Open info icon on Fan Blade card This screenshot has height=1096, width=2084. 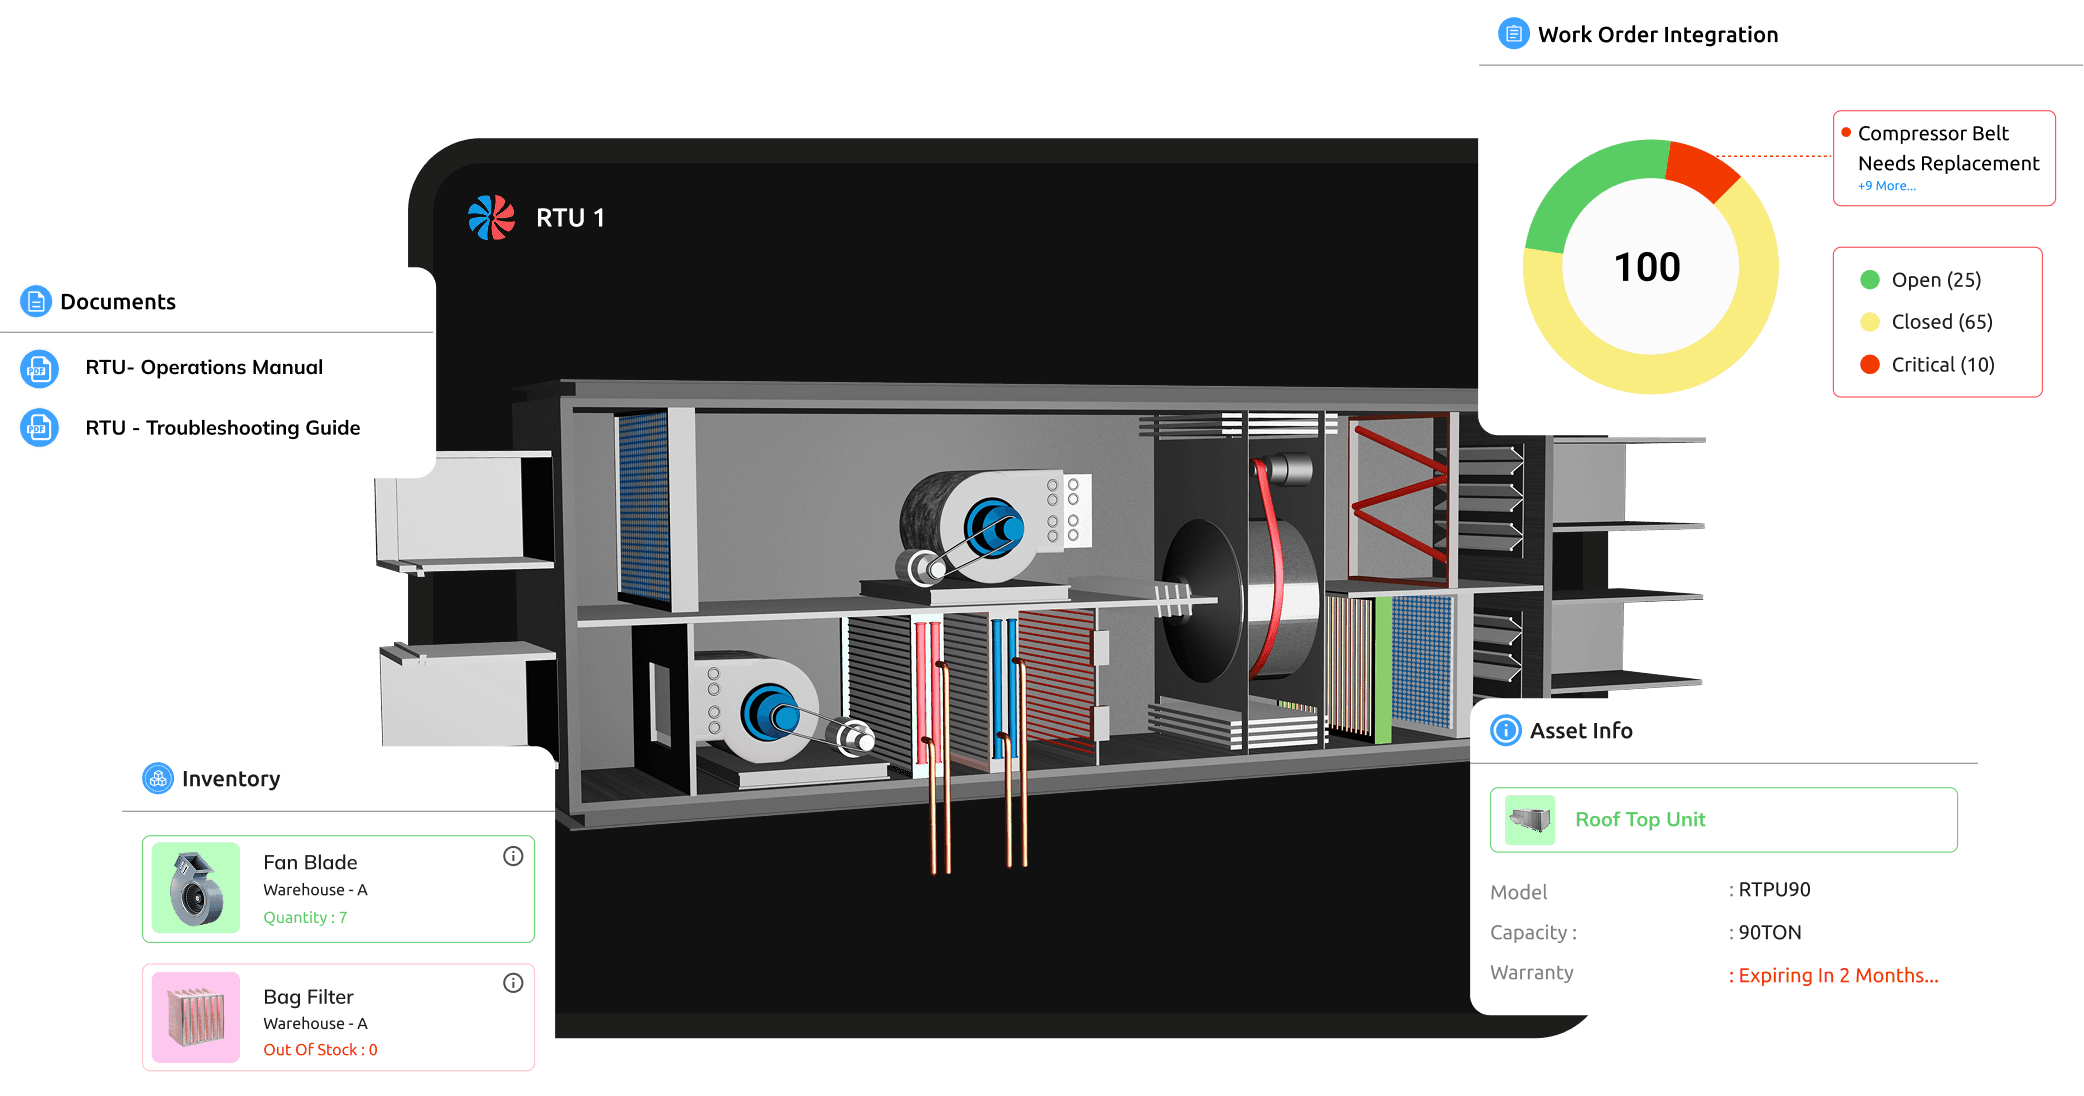coord(513,856)
